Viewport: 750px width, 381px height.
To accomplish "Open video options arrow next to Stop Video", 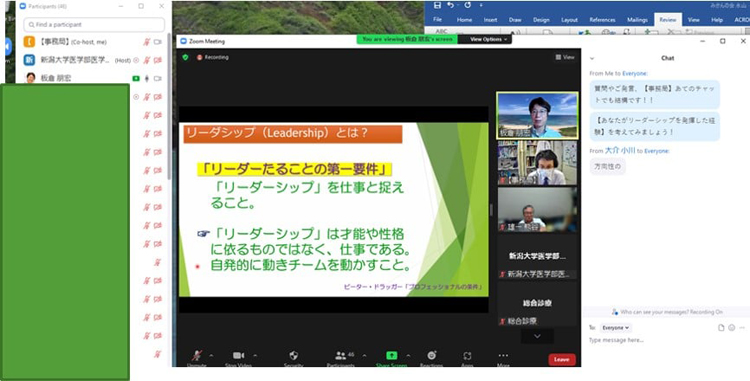I will pos(254,356).
